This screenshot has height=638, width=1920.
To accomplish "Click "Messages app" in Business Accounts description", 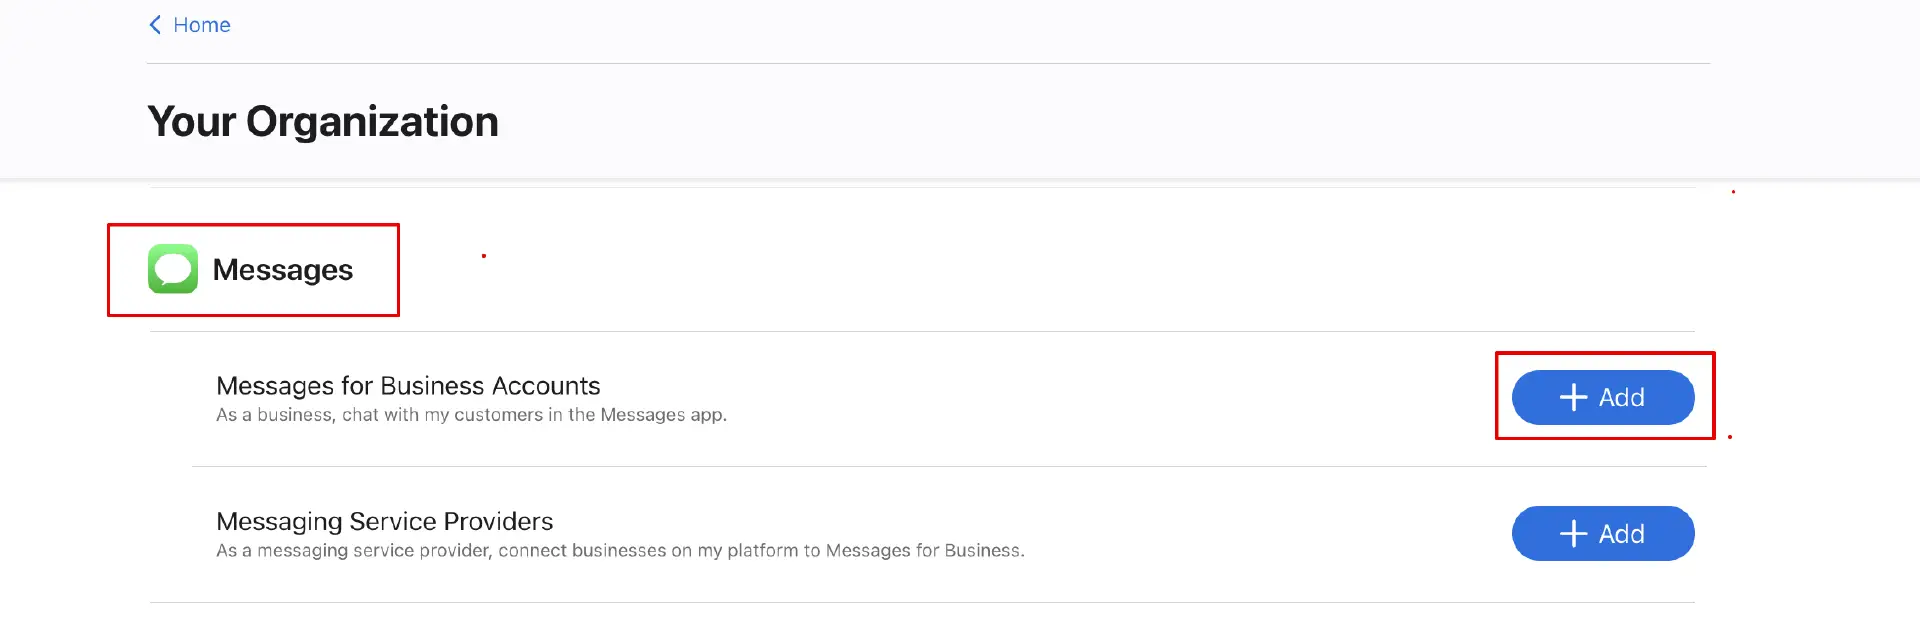I will click(x=661, y=415).
